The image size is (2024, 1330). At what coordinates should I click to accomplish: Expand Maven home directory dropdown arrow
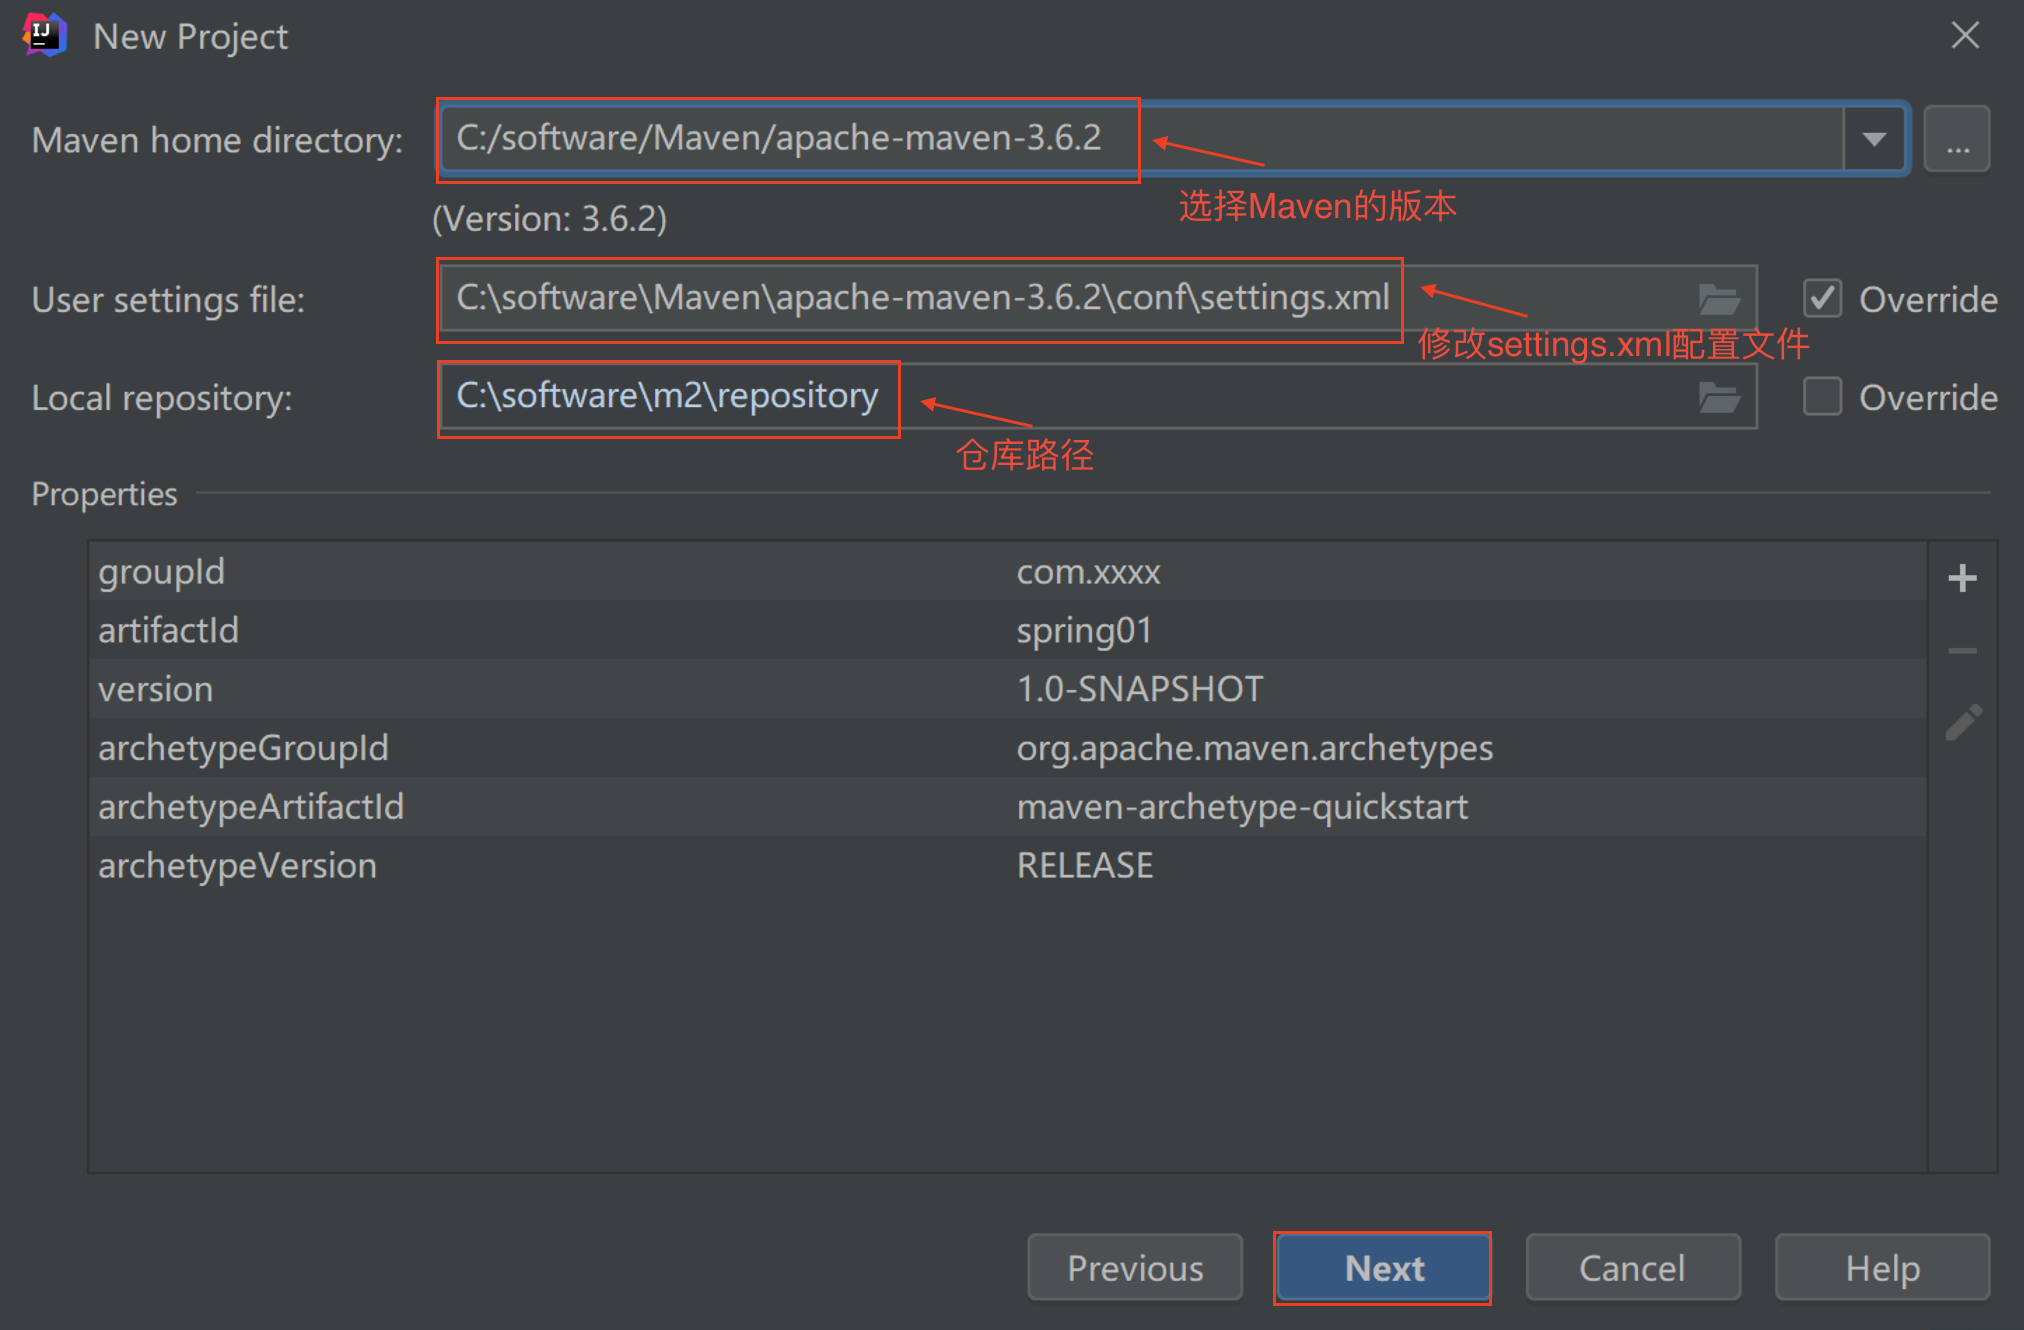click(1875, 139)
